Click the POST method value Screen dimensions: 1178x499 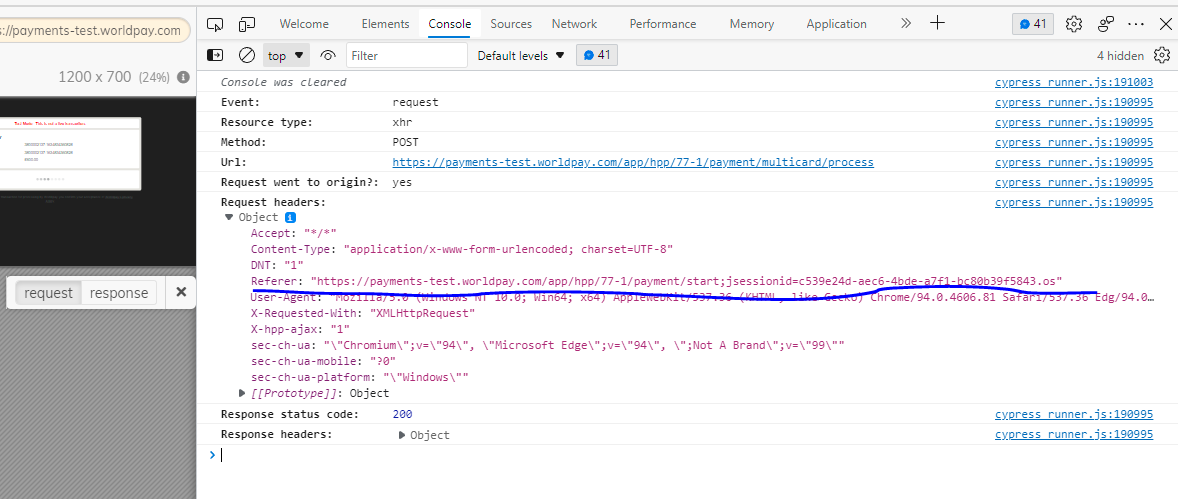click(406, 142)
